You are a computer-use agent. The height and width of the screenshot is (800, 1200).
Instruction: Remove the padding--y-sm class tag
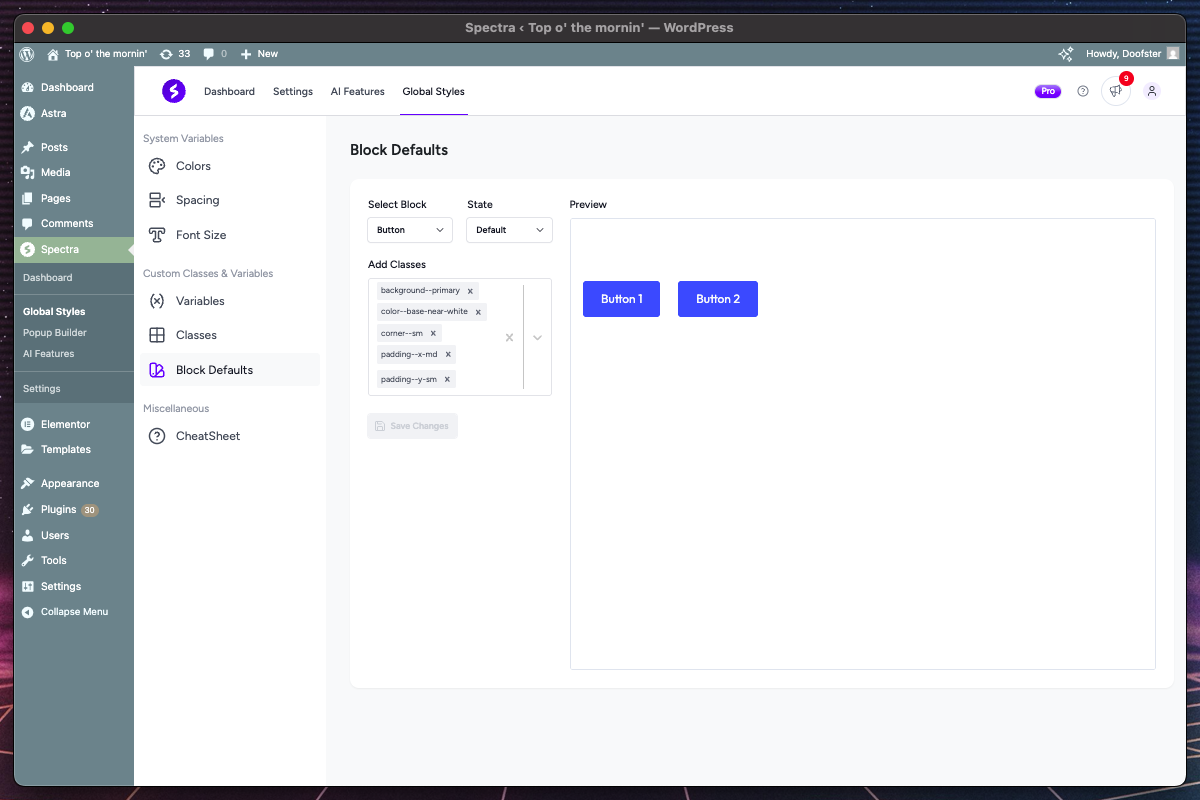(447, 380)
